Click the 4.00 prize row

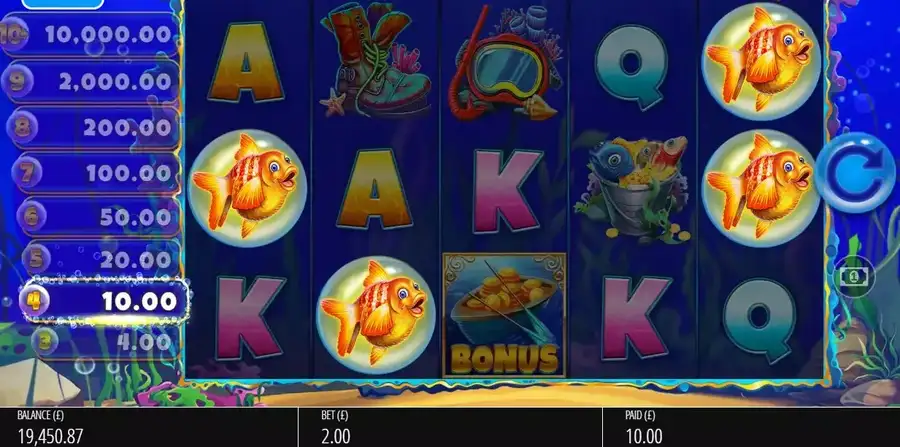click(105, 341)
